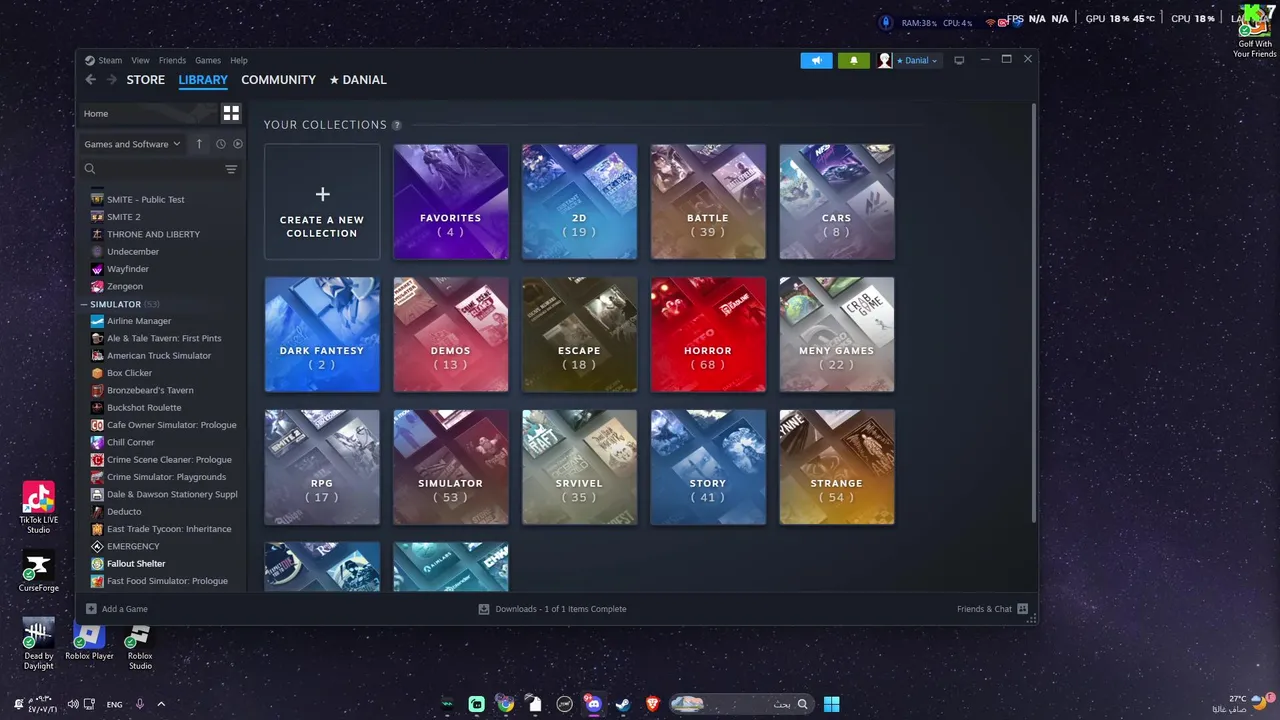
Task: Open the FAVORITES collection
Action: click(451, 202)
